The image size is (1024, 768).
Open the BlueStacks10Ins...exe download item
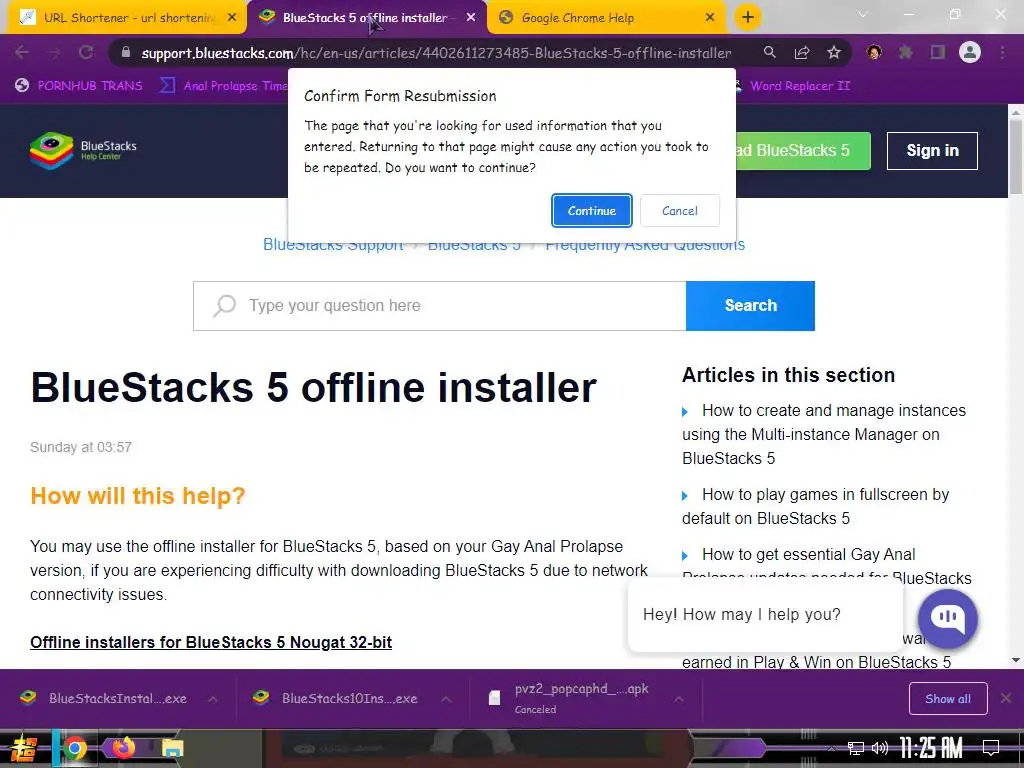pyautogui.click(x=338, y=698)
